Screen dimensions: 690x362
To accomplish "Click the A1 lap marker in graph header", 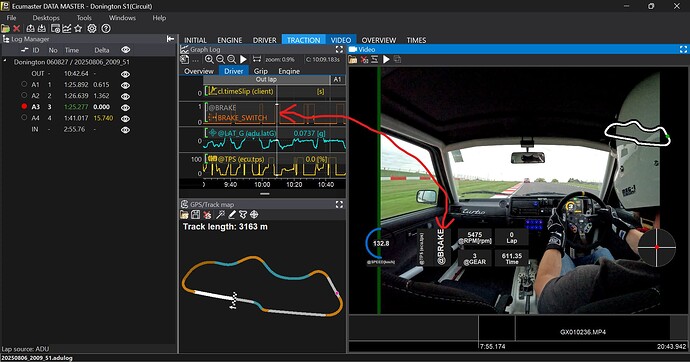I will pos(338,80).
